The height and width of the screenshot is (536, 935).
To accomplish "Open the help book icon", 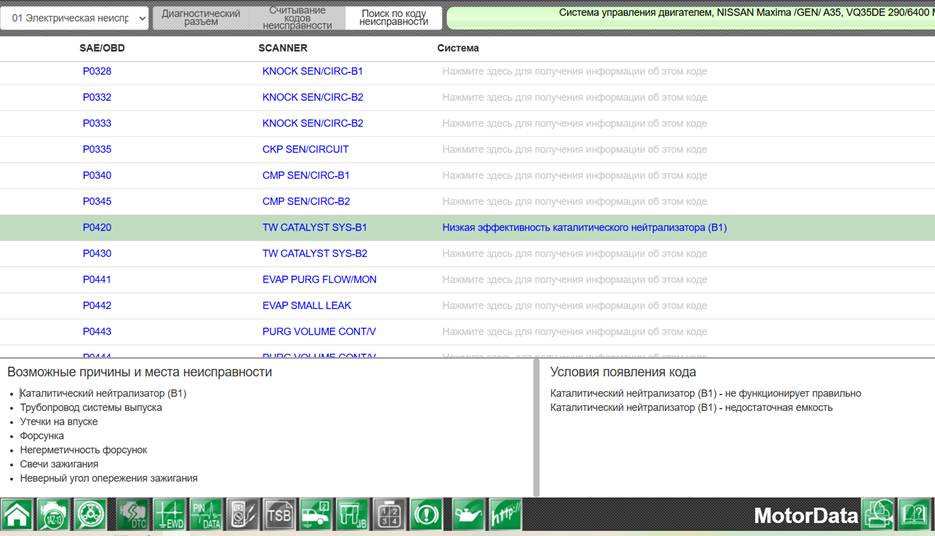I will click(915, 515).
